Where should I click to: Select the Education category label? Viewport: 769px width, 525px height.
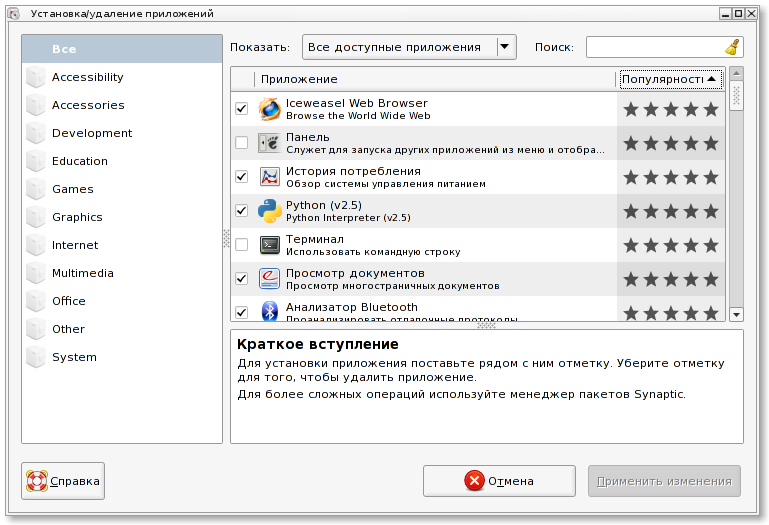coord(80,161)
